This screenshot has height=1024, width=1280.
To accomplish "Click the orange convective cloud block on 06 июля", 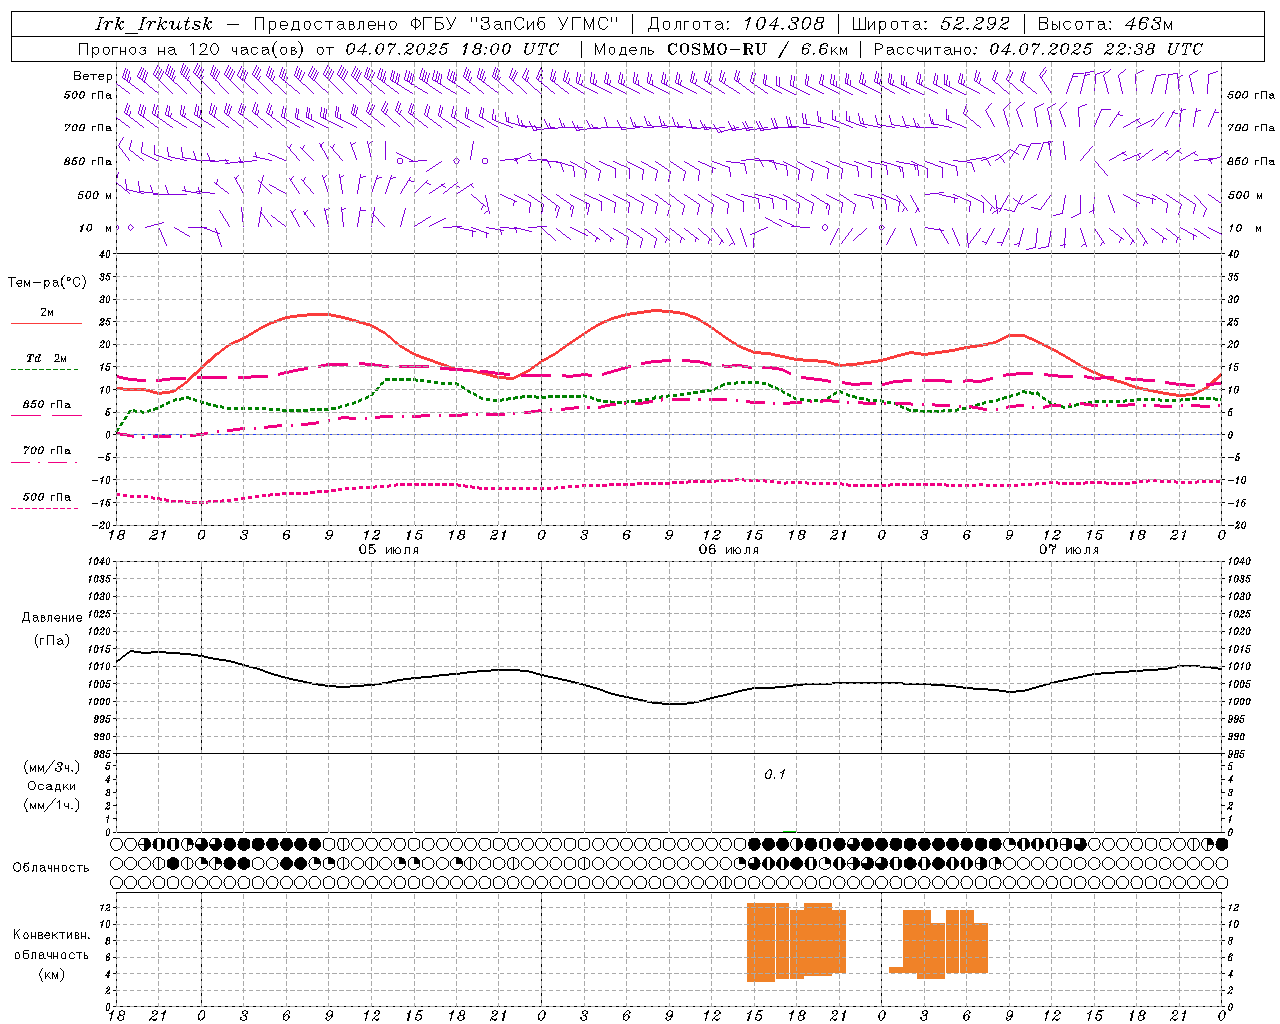I will tap(796, 942).
